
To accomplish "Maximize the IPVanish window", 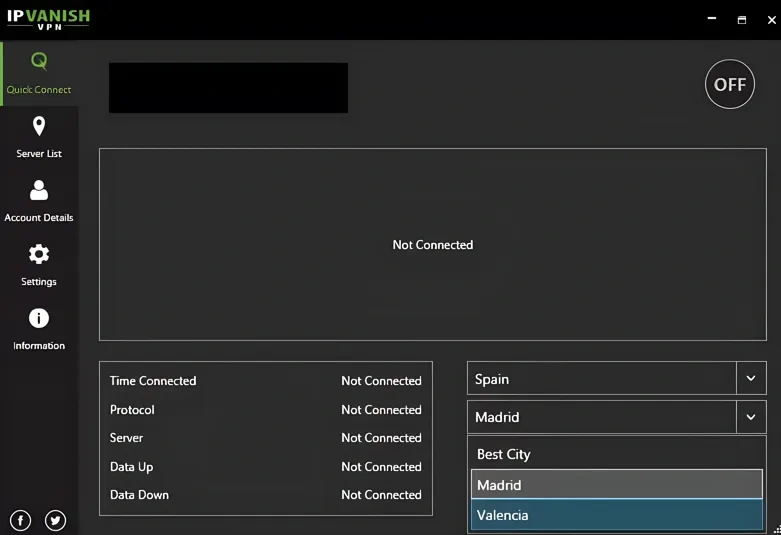I will tap(742, 20).
